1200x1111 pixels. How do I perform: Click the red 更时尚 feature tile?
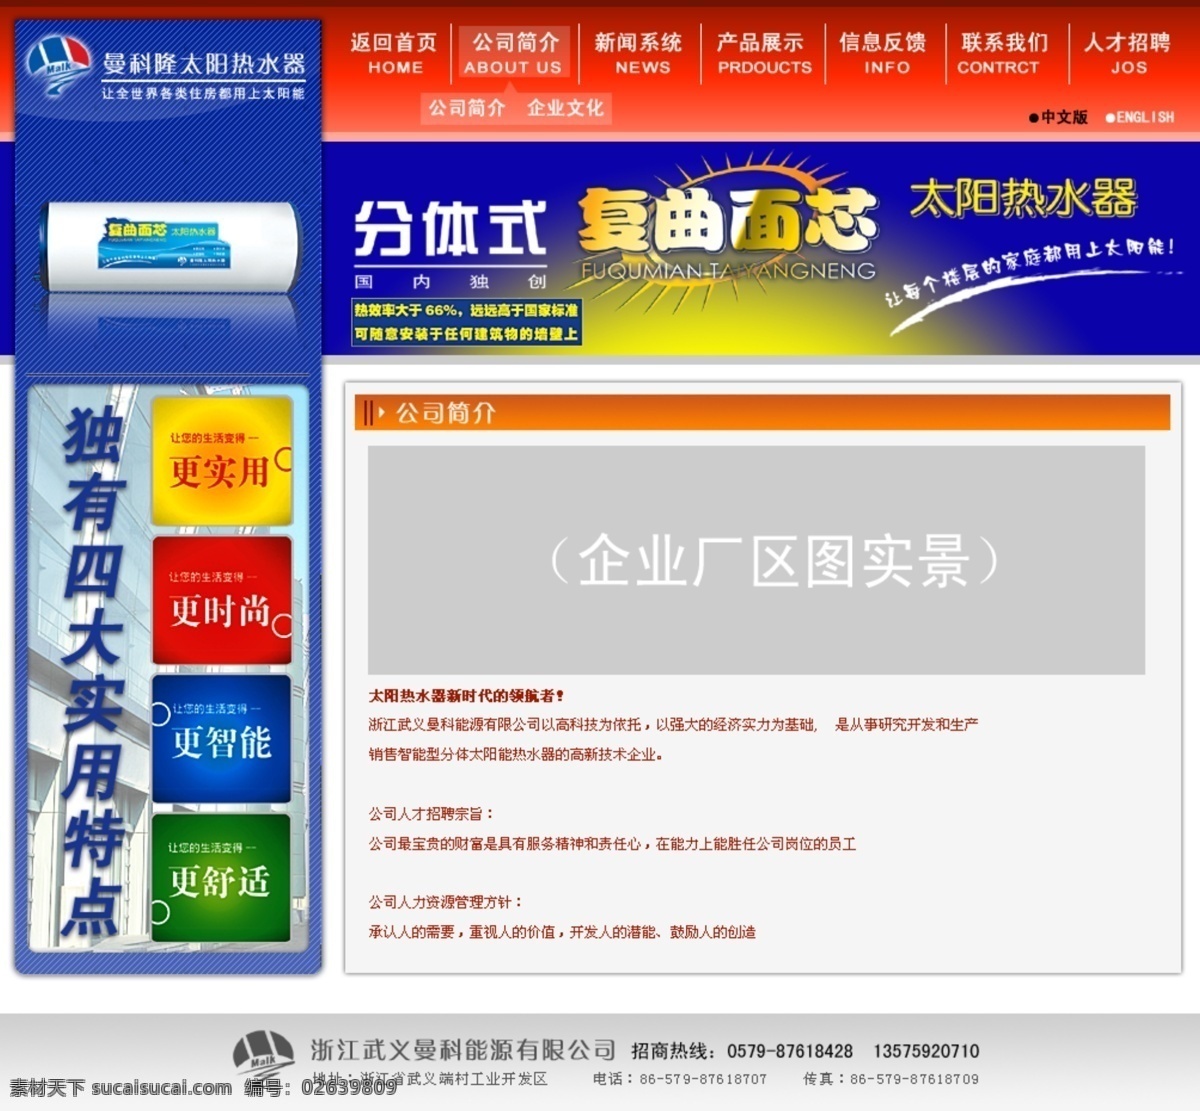click(222, 600)
